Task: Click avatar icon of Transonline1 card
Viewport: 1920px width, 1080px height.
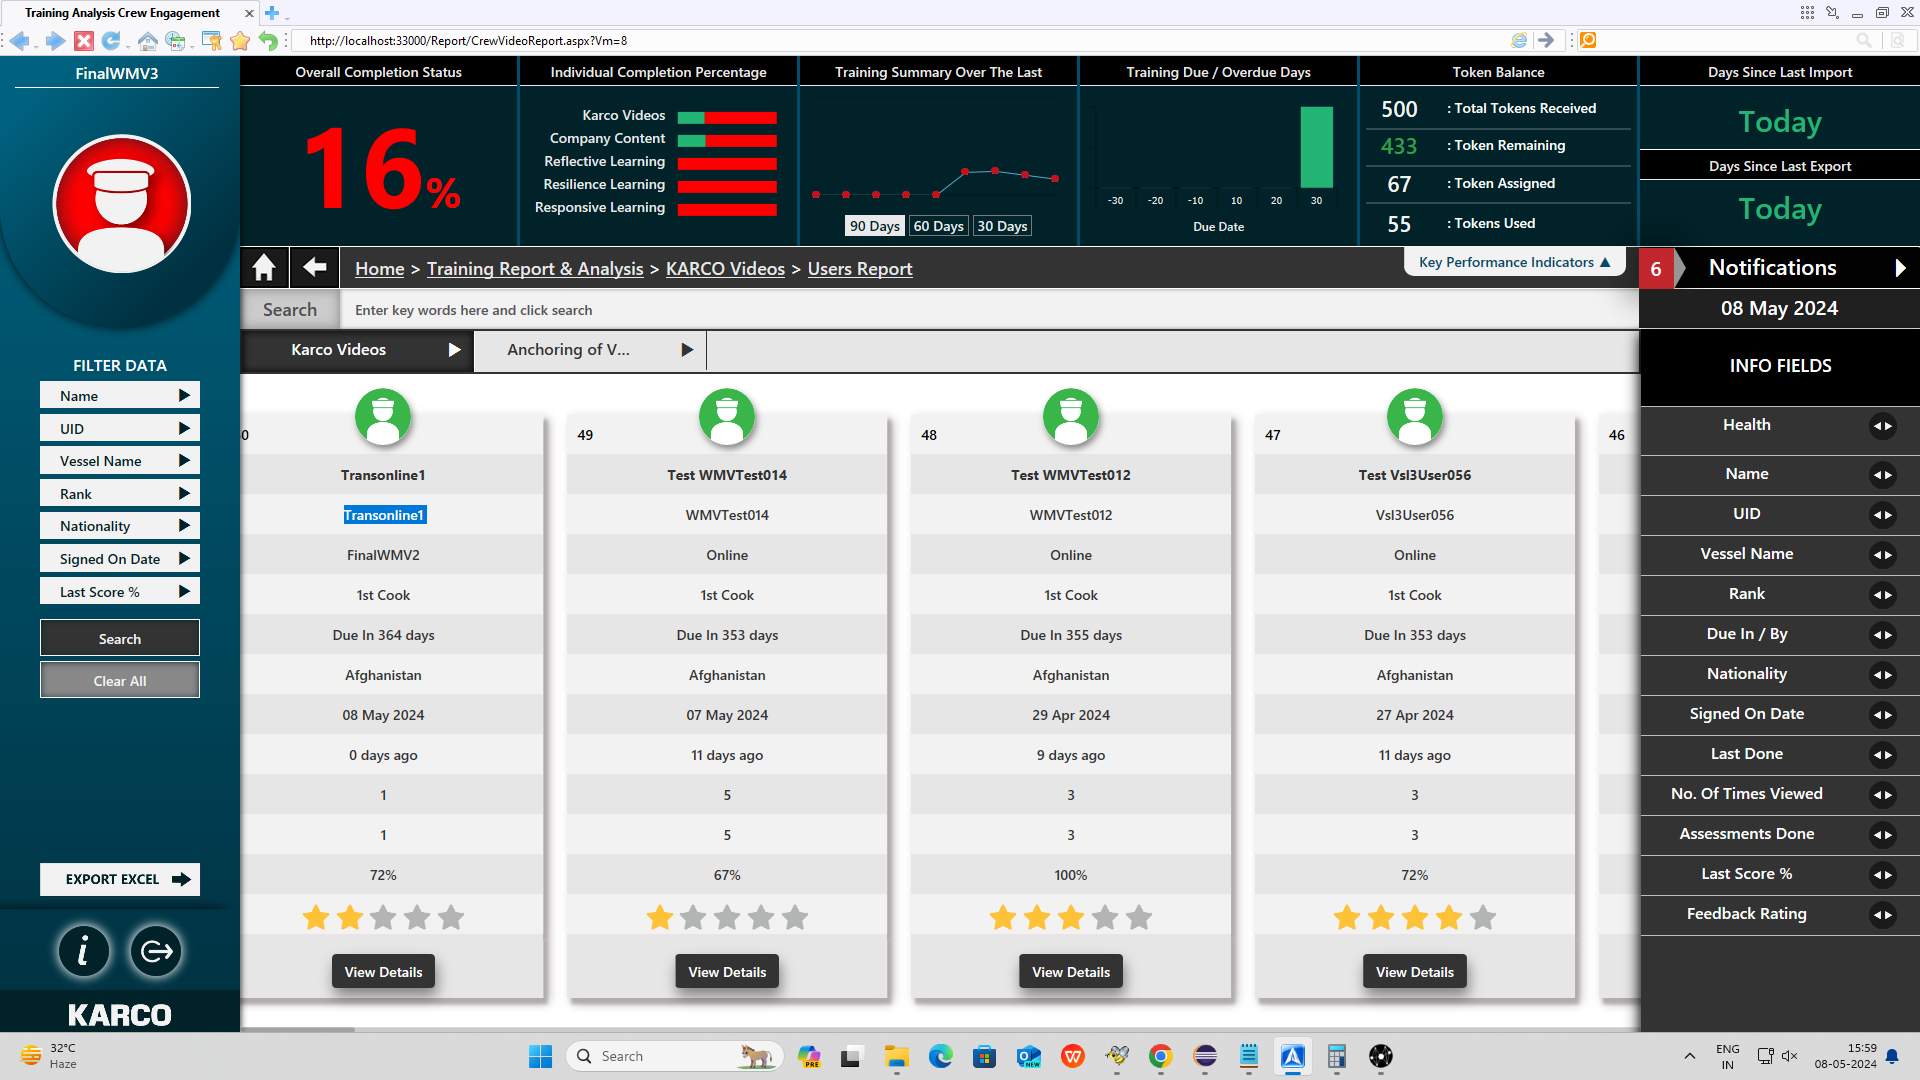Action: [383, 416]
